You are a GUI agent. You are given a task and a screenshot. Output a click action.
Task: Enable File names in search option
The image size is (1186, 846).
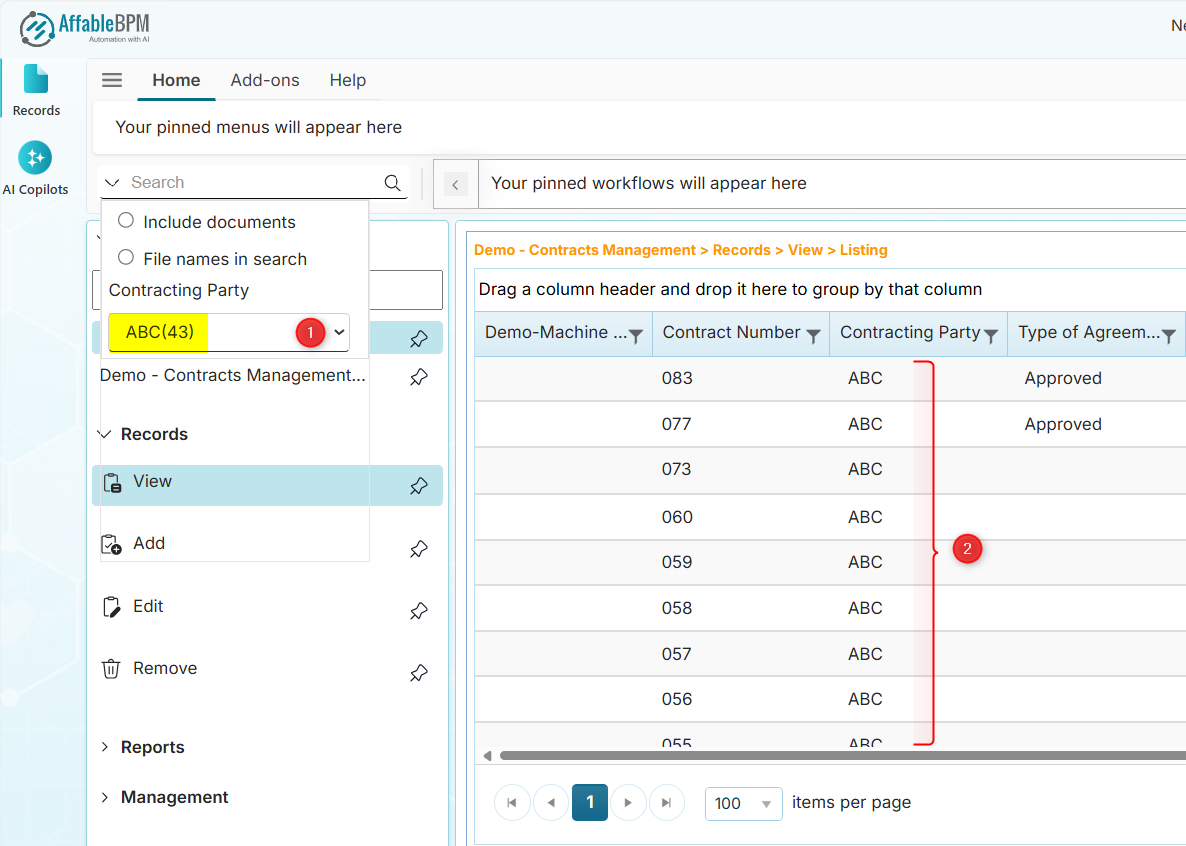(125, 257)
